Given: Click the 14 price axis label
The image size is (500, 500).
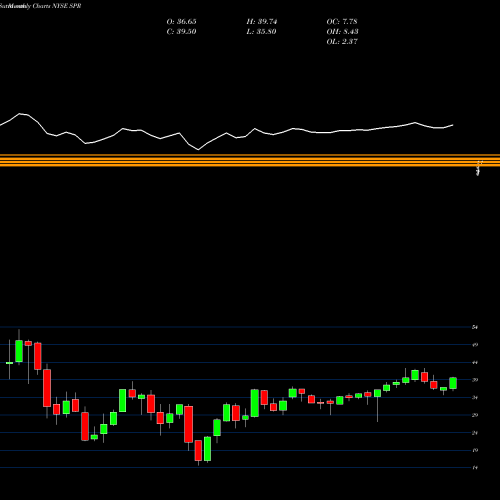Looking at the screenshot, I should [475, 468].
